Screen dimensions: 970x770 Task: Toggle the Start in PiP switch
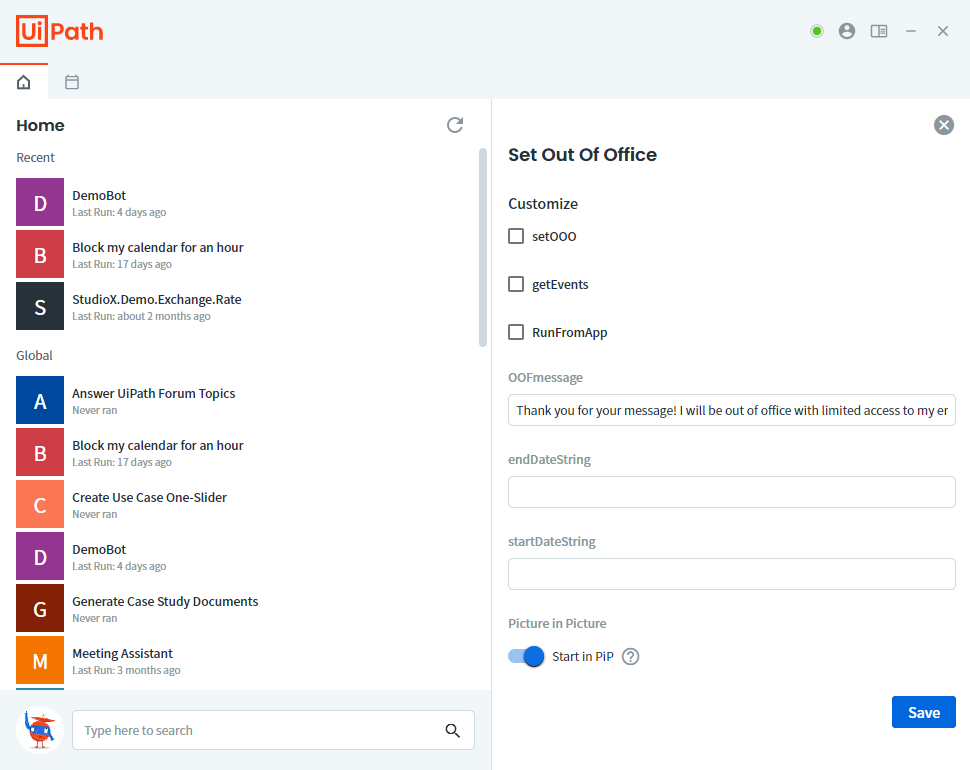click(526, 656)
